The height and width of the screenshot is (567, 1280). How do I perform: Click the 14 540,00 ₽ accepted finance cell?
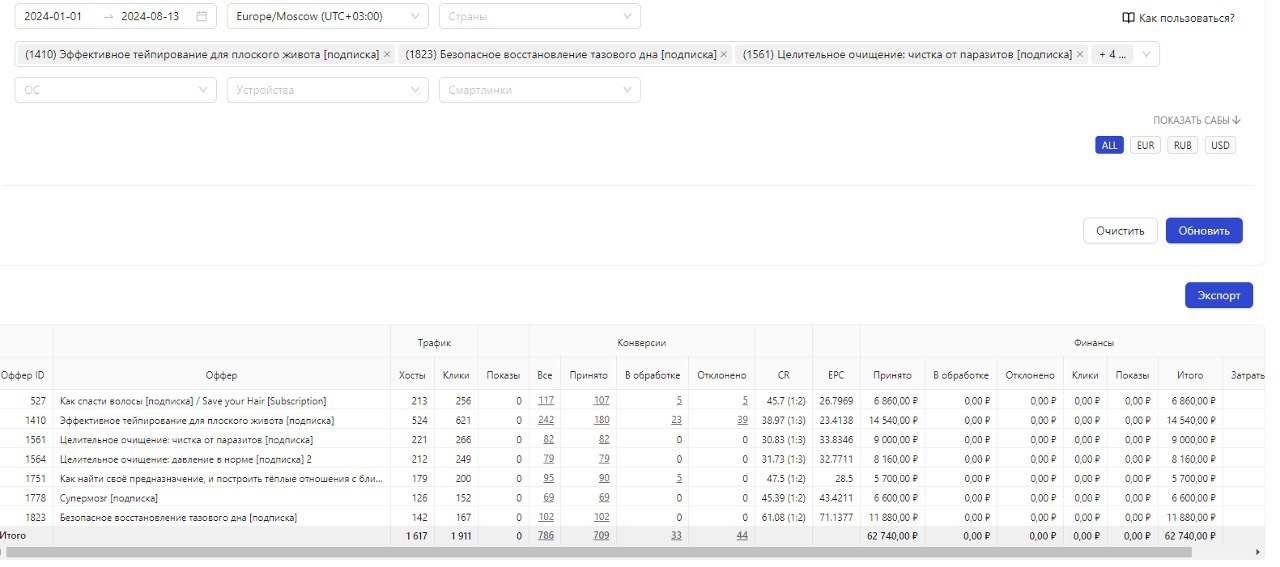coord(892,420)
